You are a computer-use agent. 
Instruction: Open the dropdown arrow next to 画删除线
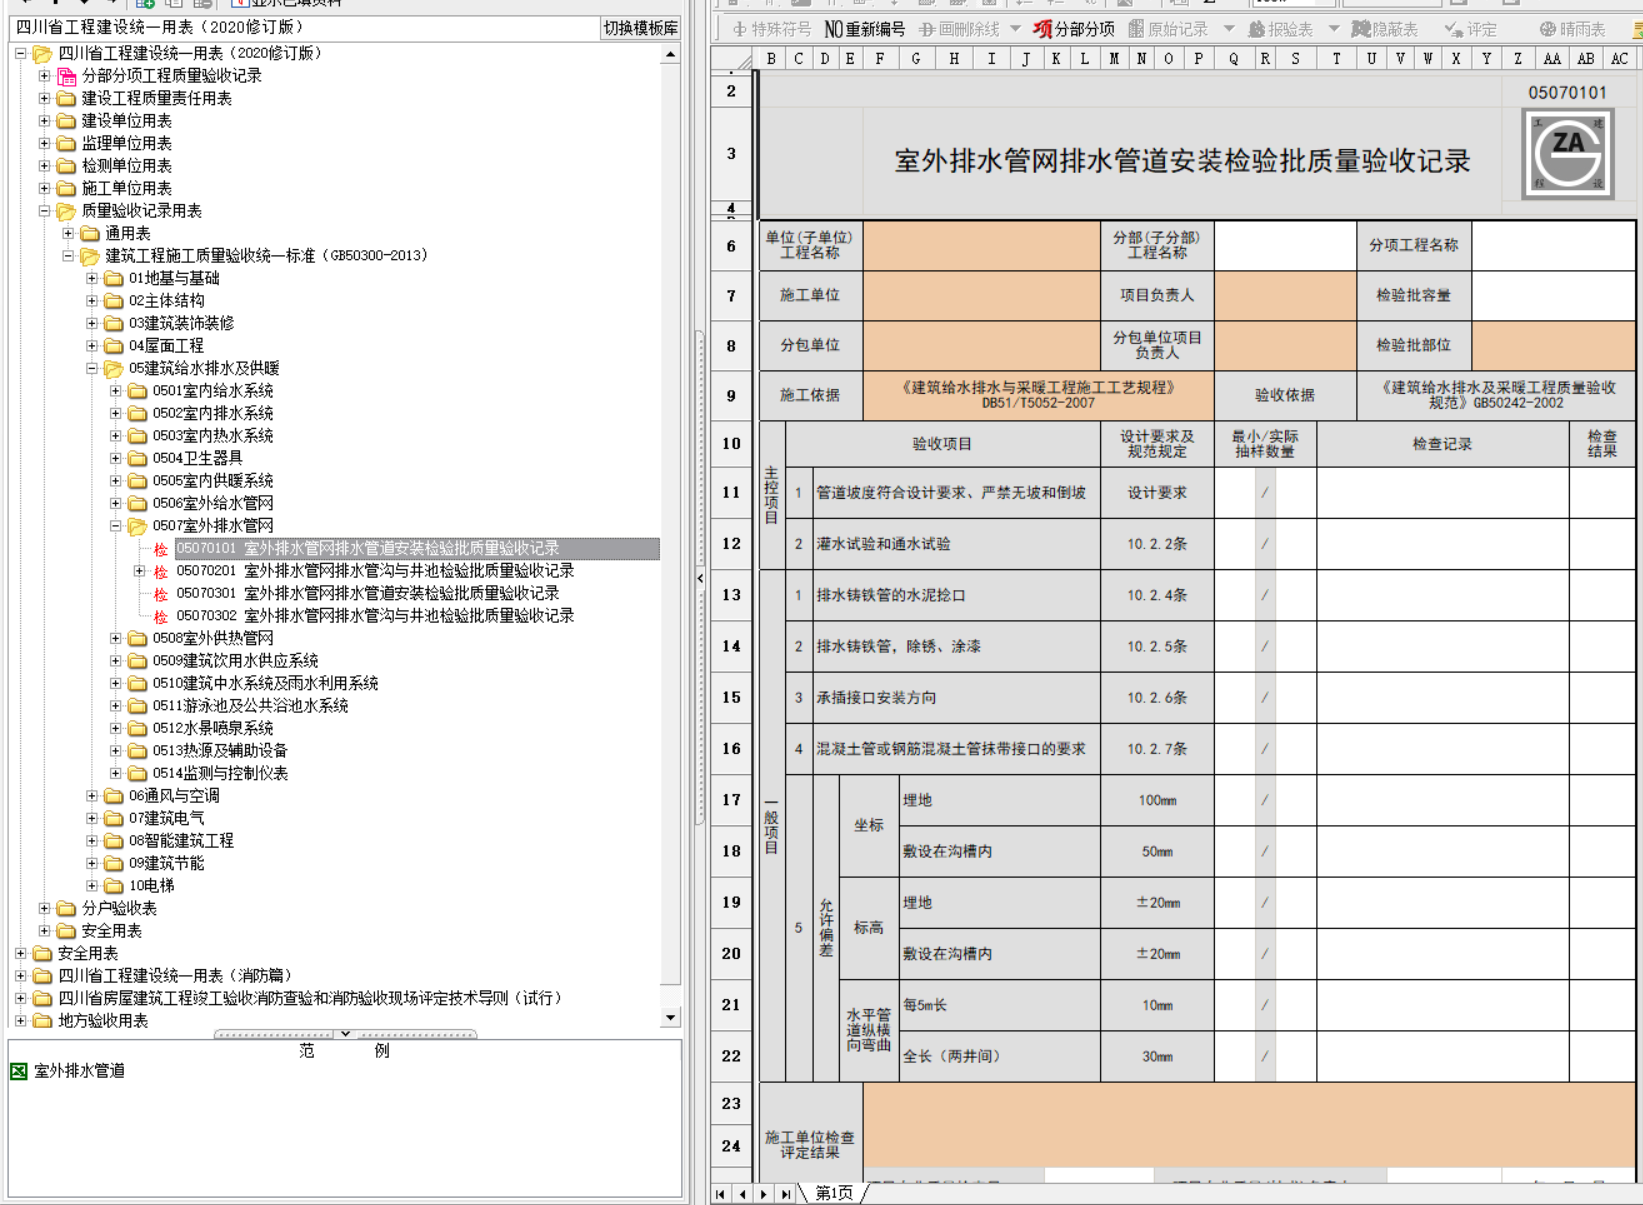(1015, 29)
